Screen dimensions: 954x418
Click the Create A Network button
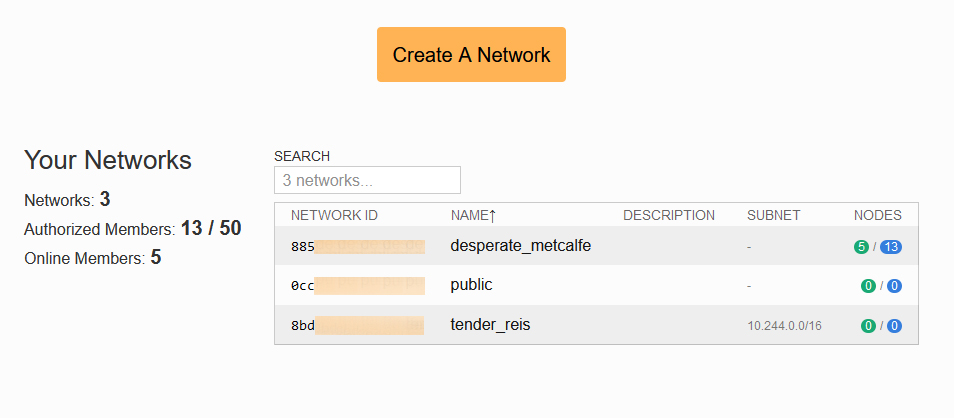point(471,55)
